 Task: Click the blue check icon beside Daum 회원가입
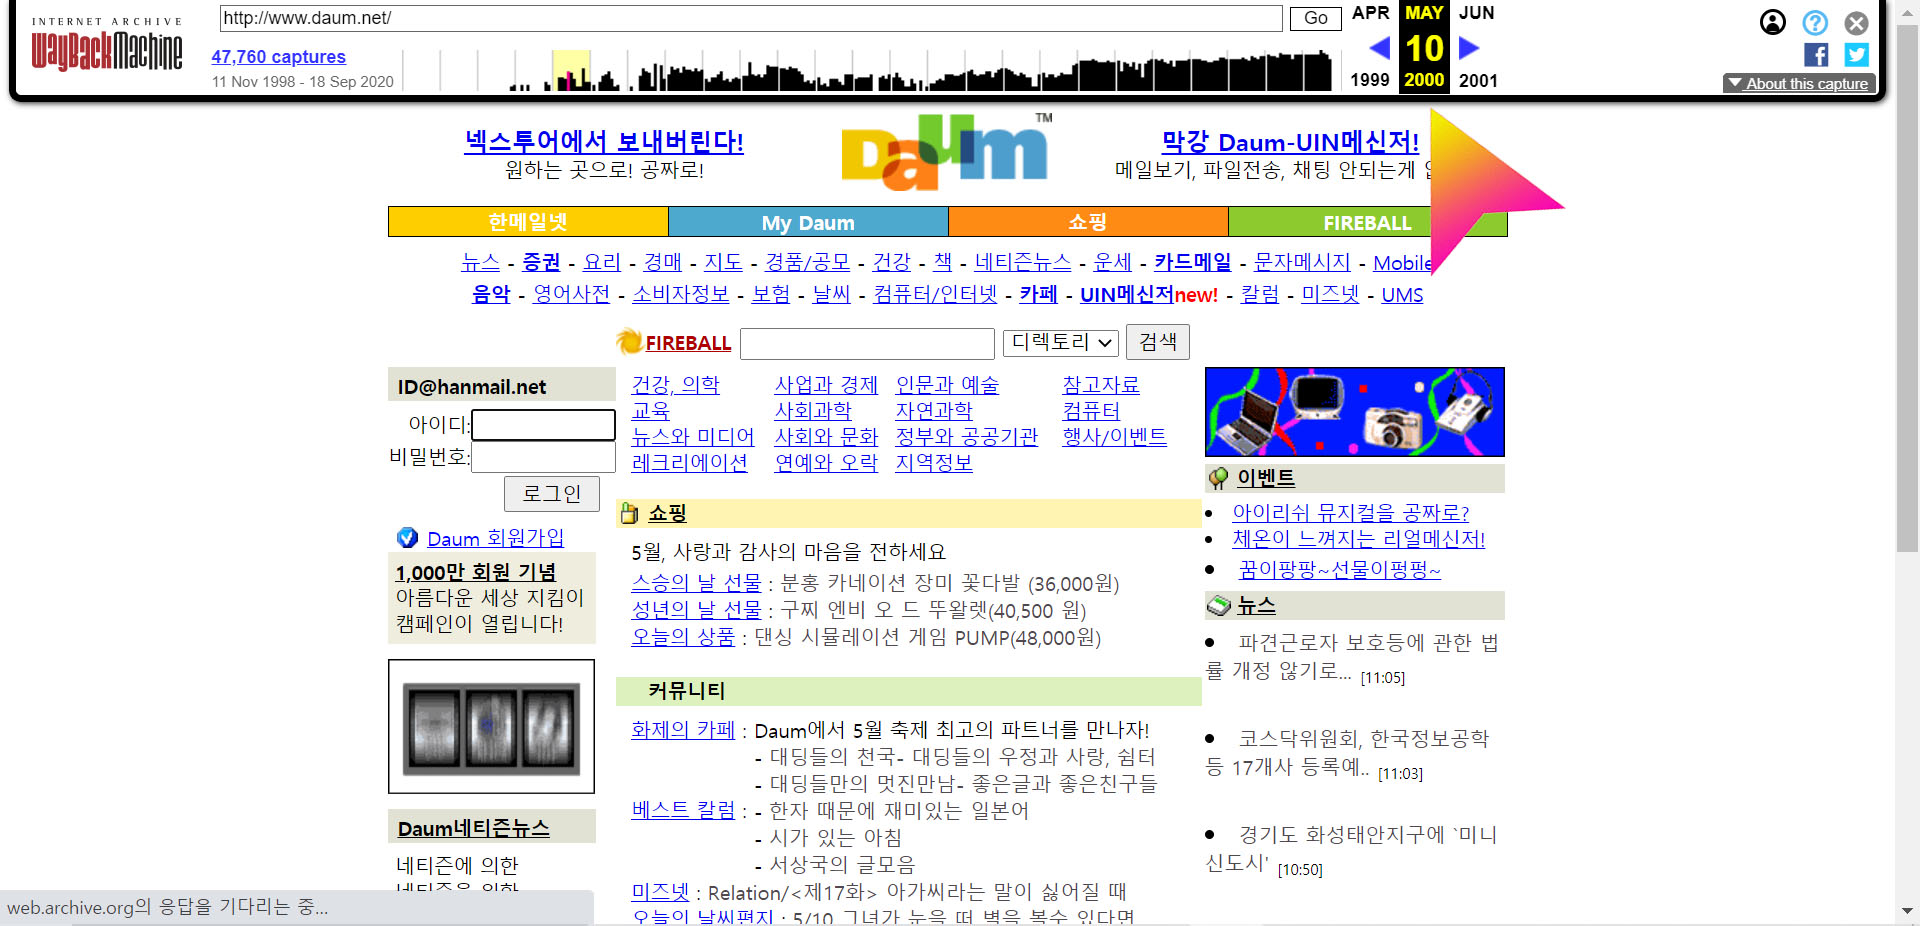coord(407,537)
